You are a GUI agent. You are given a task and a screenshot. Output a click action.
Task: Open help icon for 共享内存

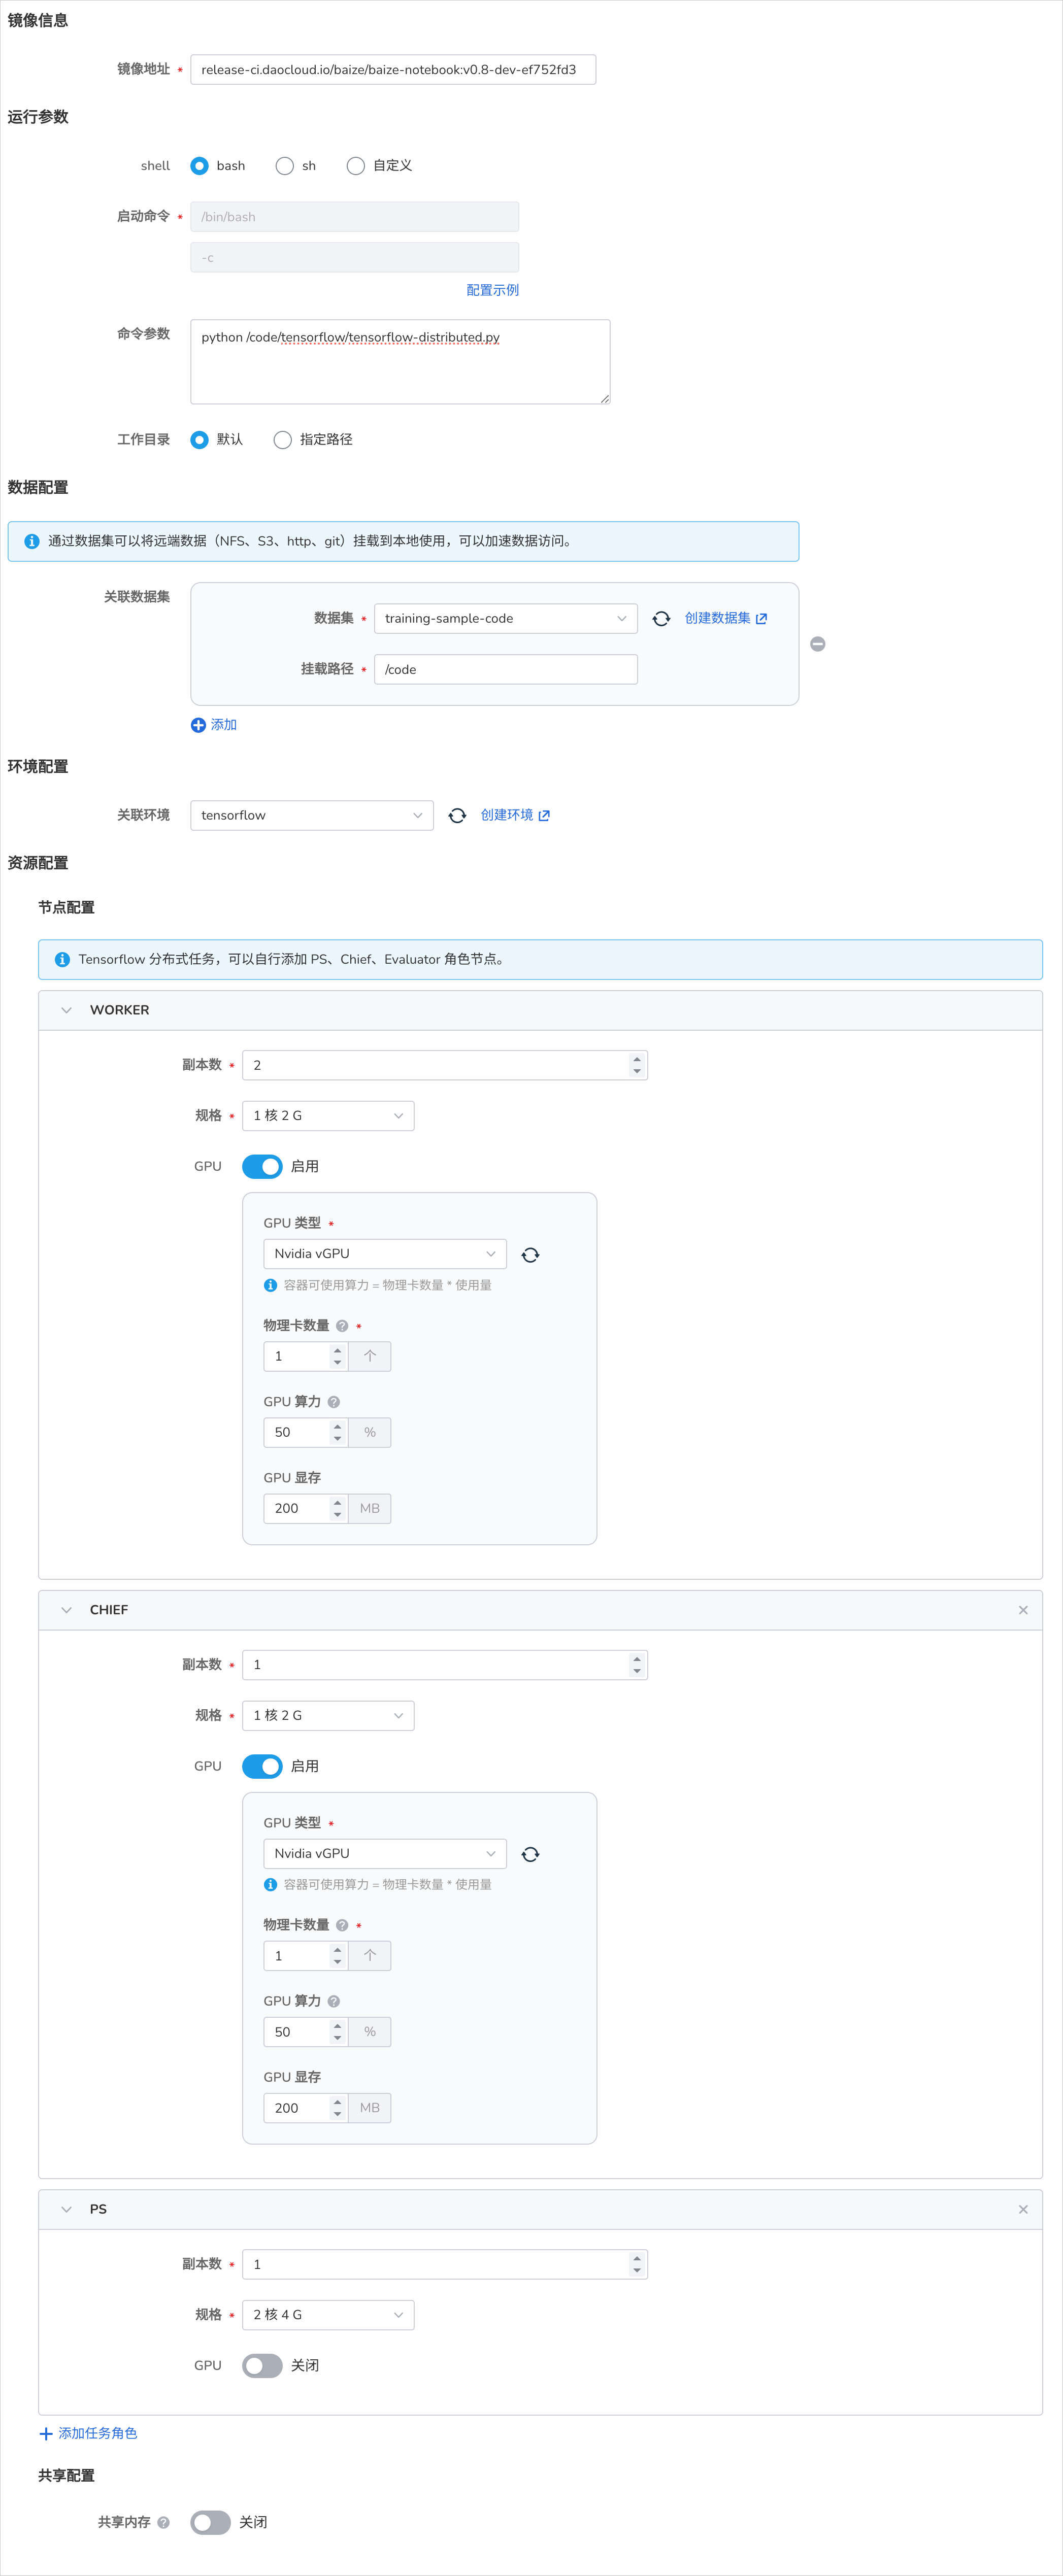(163, 2523)
